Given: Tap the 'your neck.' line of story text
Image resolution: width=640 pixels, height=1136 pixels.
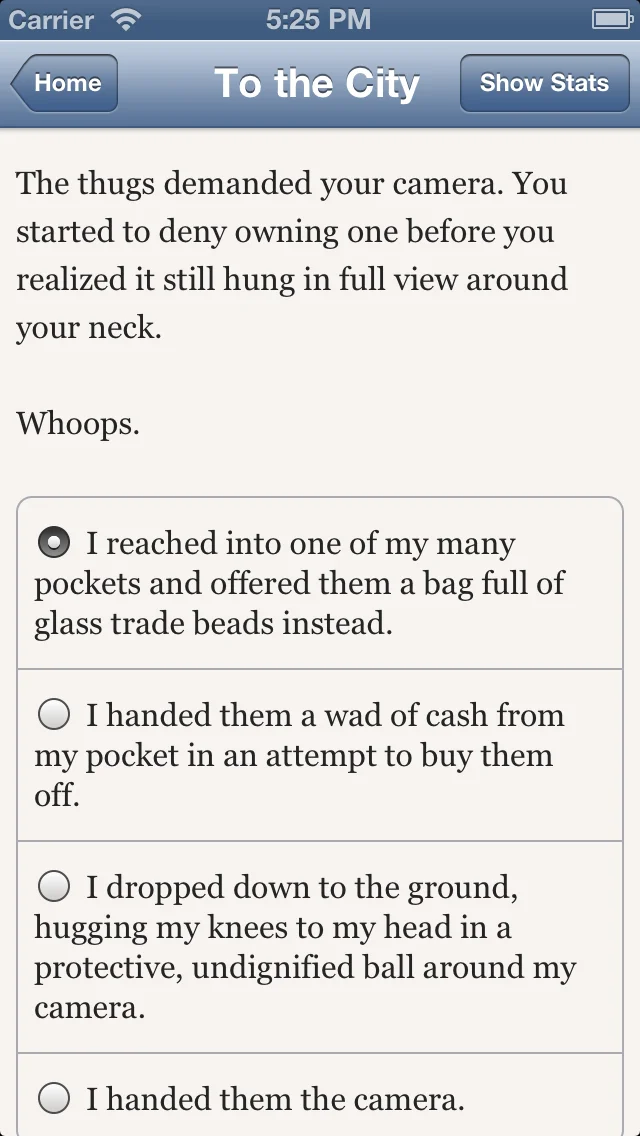Looking at the screenshot, I should pos(88,328).
